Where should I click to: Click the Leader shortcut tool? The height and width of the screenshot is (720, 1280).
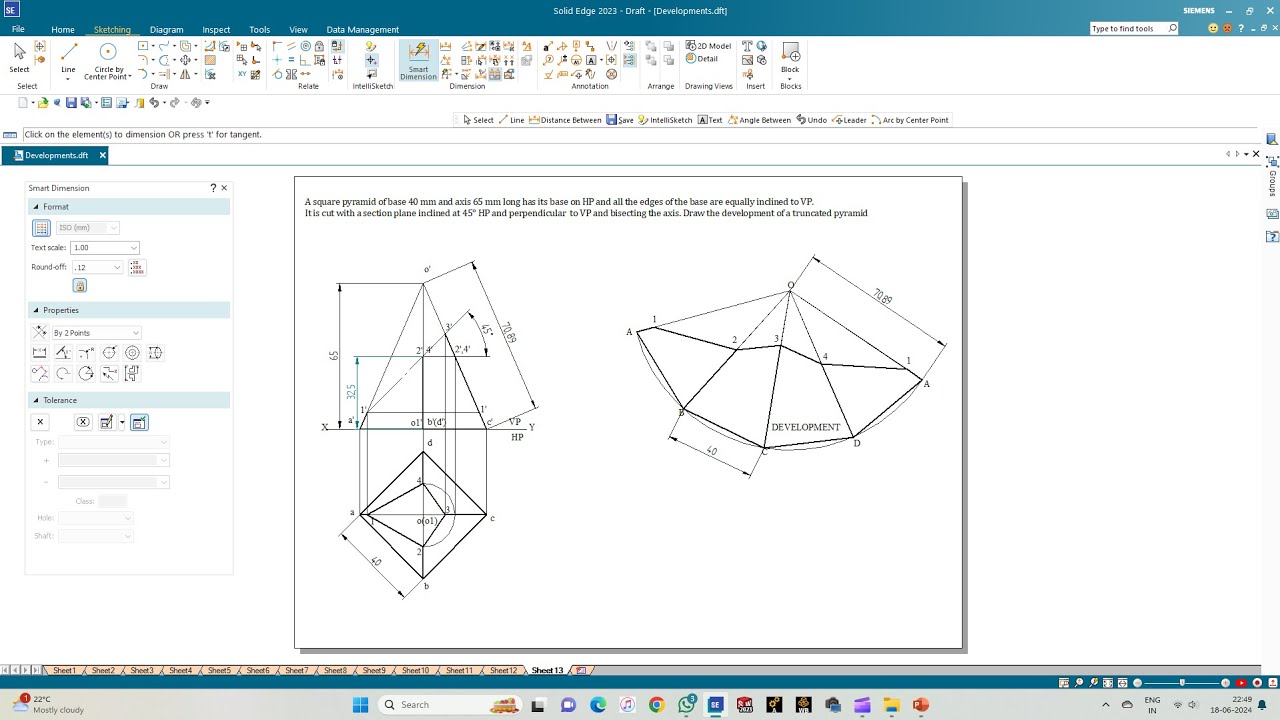[x=849, y=120]
